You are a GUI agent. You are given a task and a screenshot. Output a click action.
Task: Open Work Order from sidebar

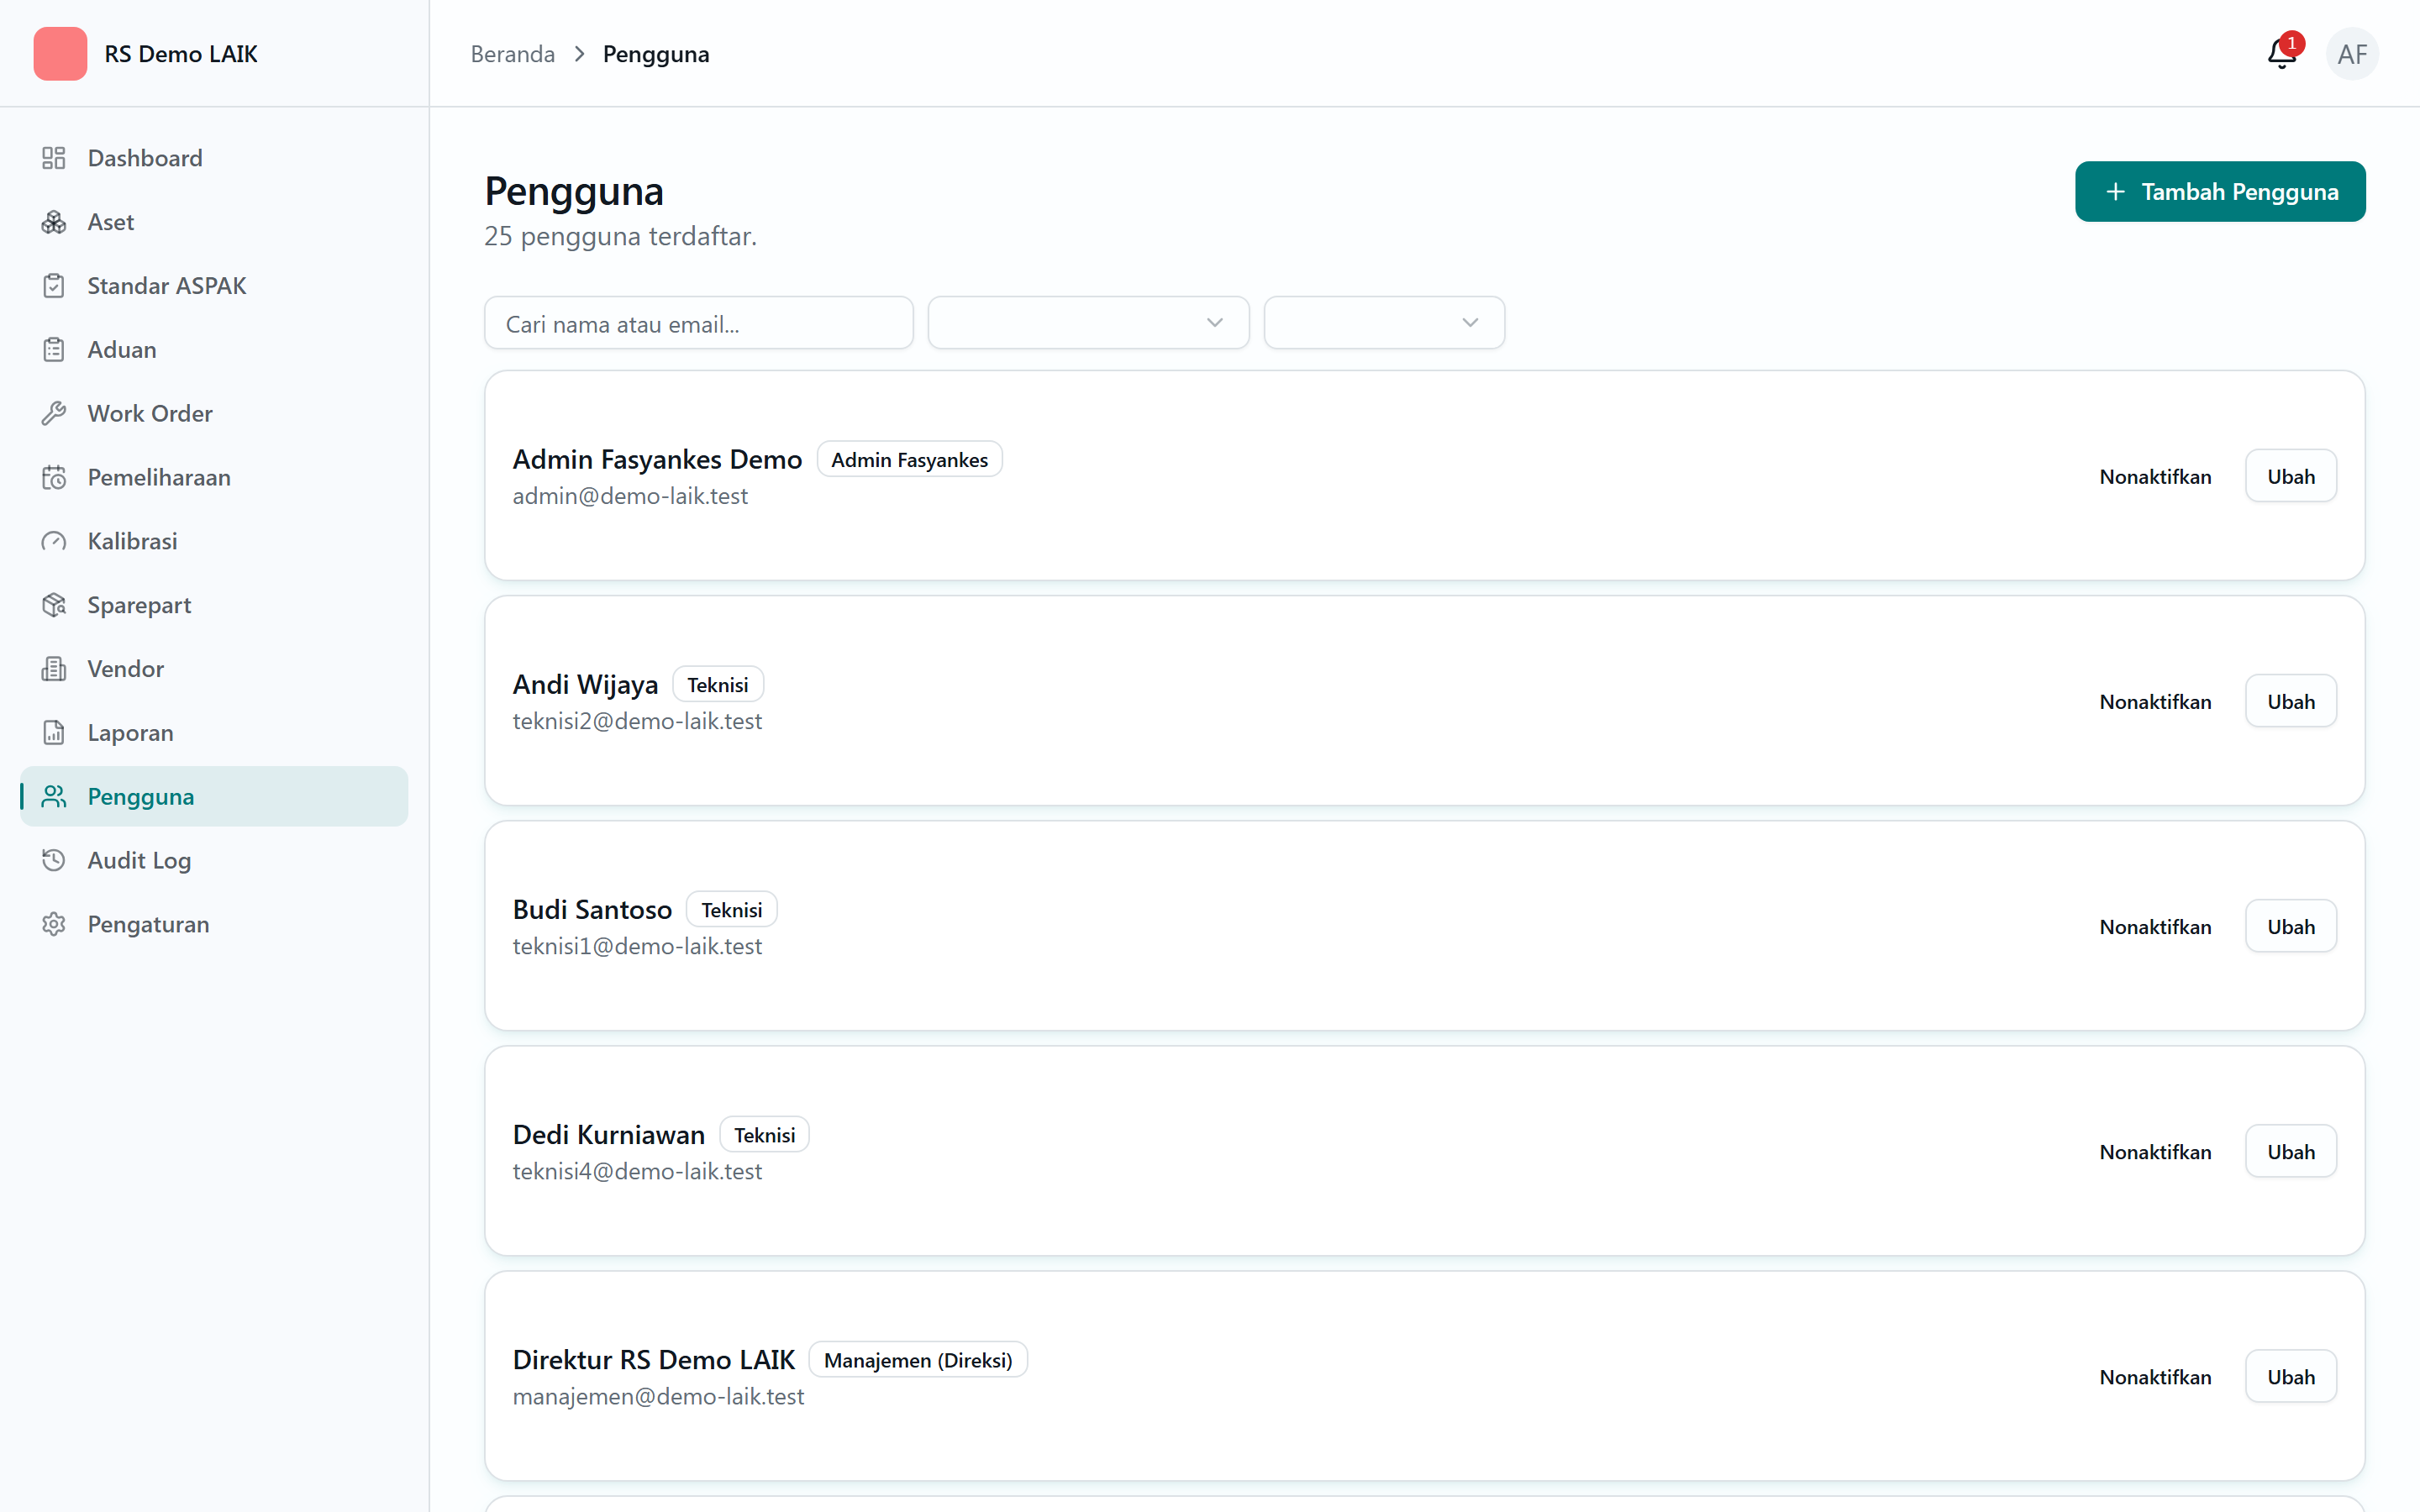point(214,414)
